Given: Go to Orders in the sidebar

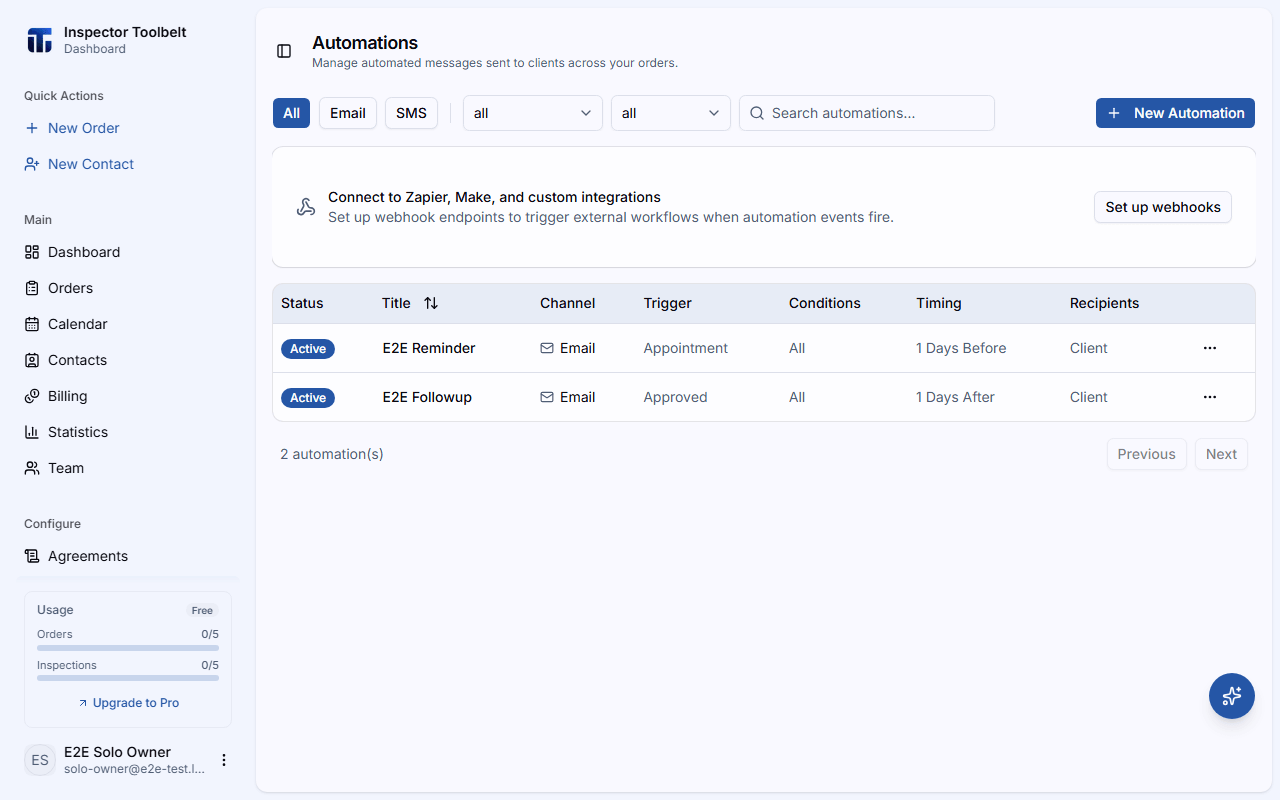Looking at the screenshot, I should coord(128,288).
